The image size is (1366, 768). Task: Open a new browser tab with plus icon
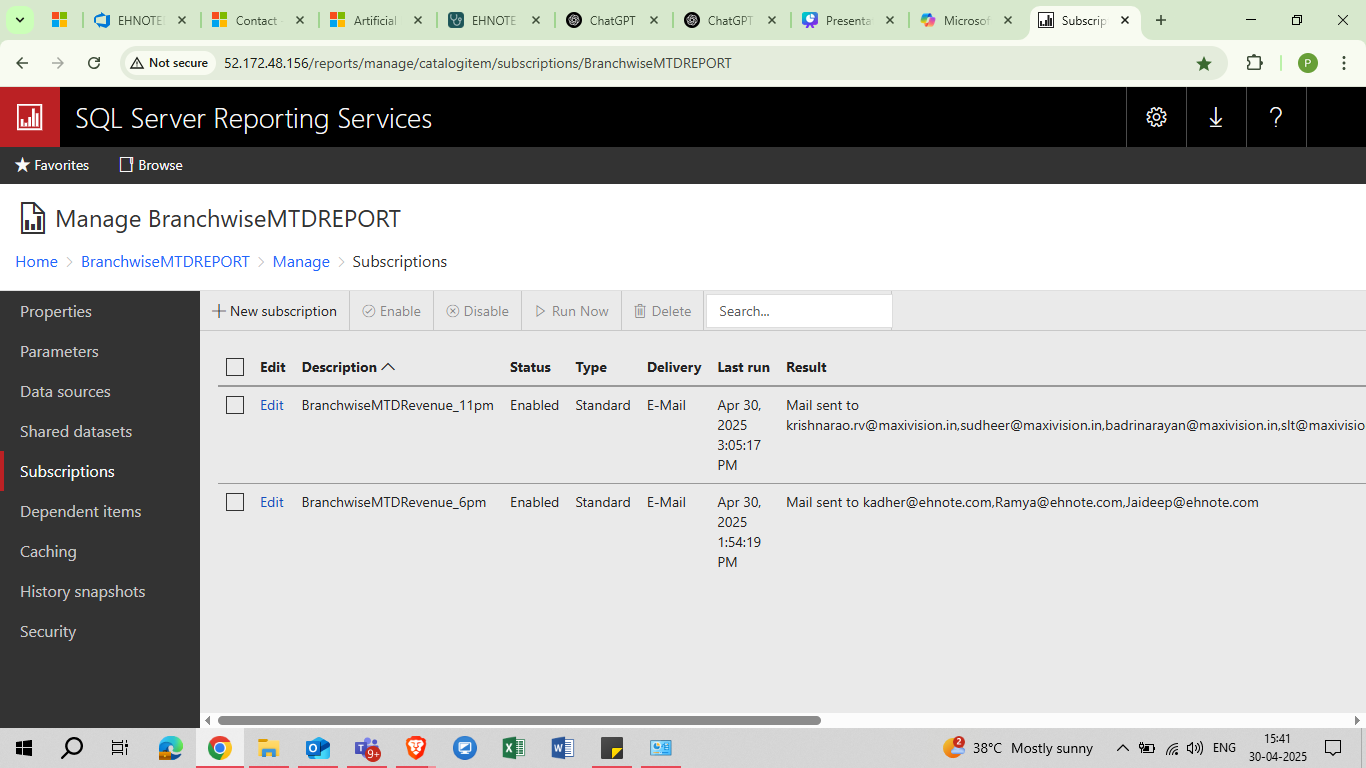(x=1160, y=20)
